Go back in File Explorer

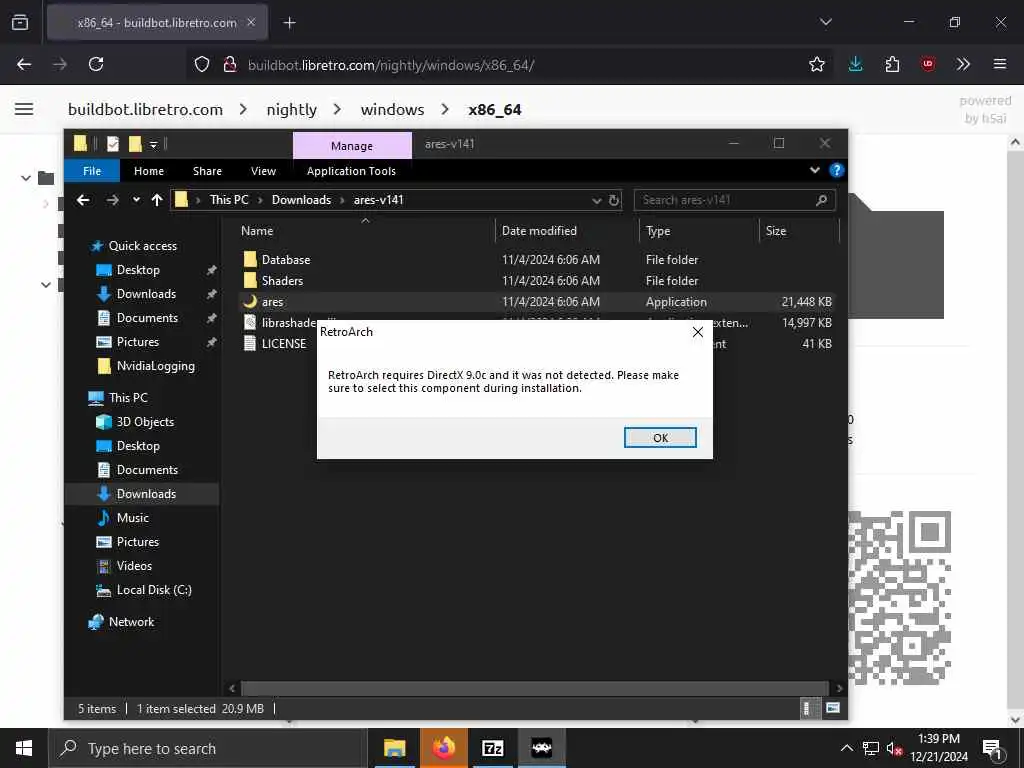pos(83,200)
